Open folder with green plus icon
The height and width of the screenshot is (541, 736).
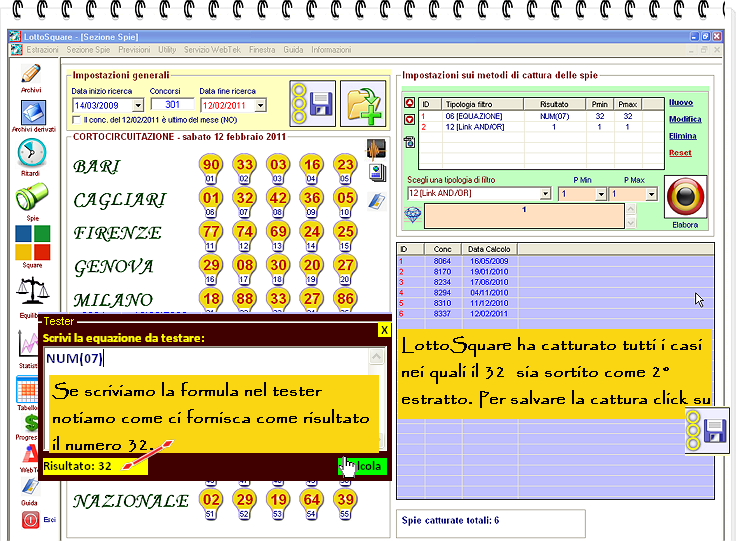tap(363, 103)
